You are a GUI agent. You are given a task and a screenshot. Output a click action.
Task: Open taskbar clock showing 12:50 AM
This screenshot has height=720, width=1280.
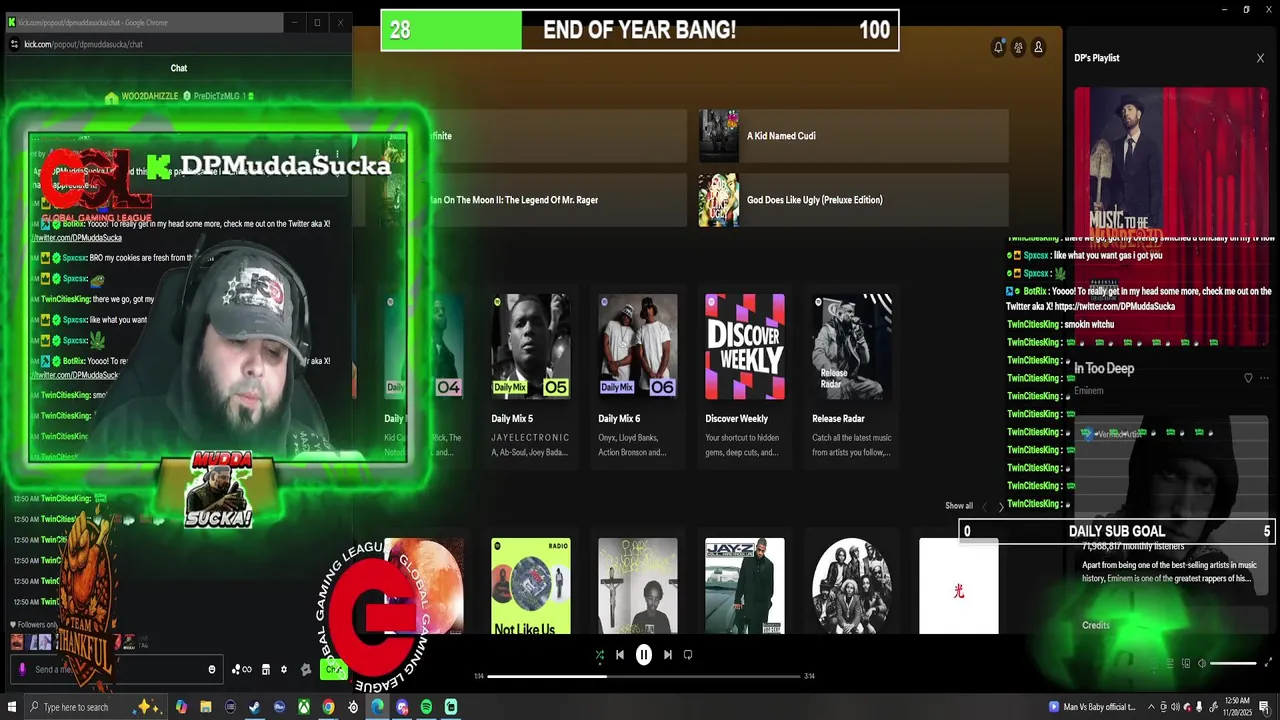tap(1237, 707)
